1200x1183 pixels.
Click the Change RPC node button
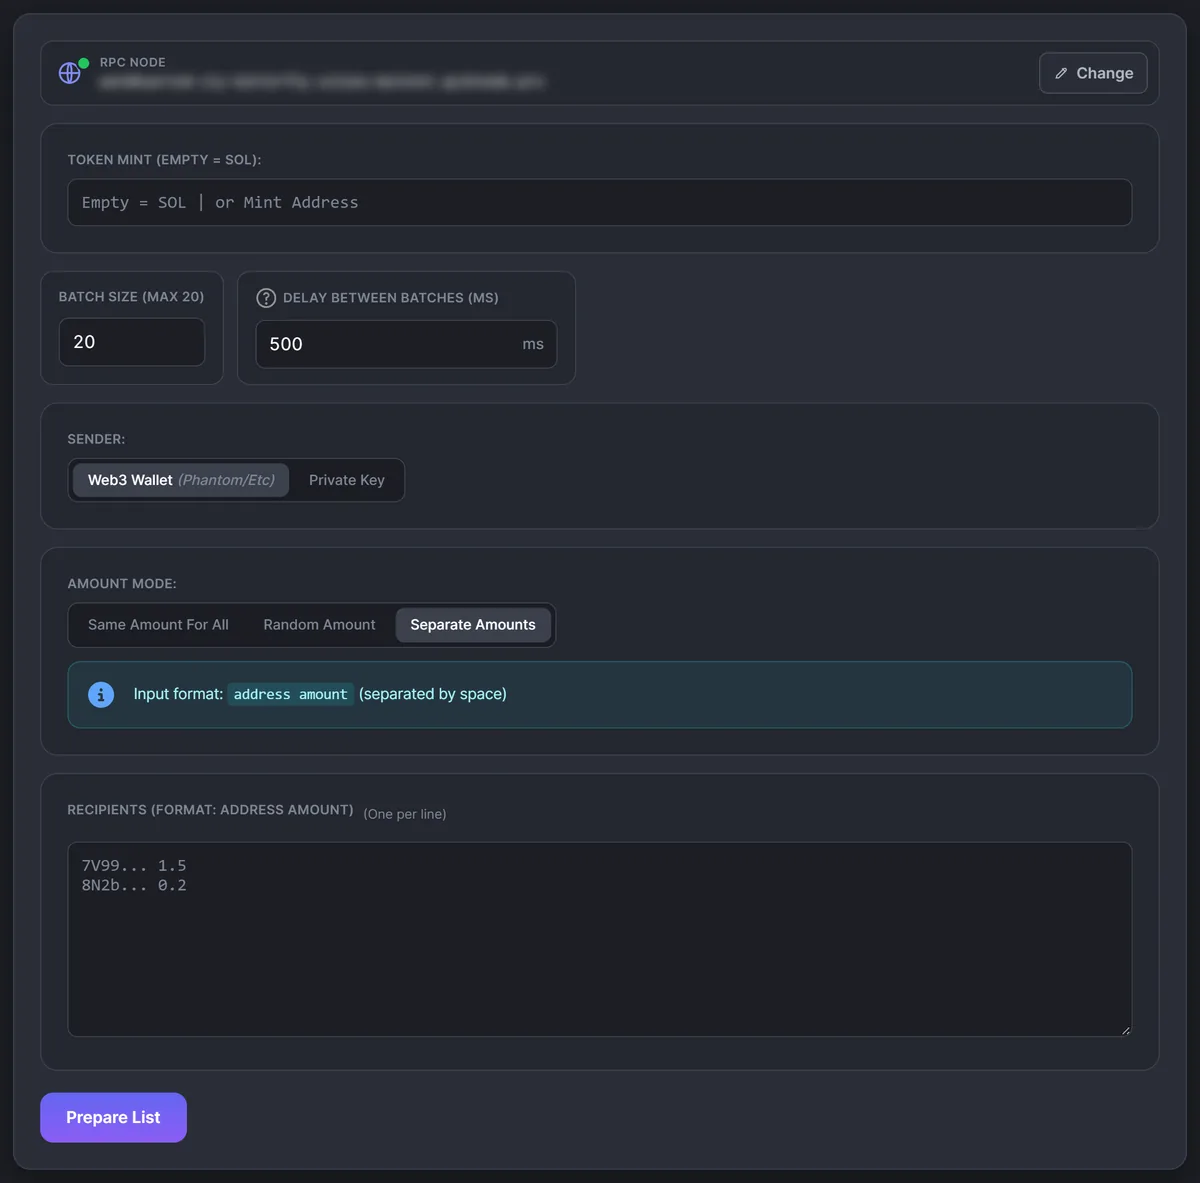pos(1093,73)
